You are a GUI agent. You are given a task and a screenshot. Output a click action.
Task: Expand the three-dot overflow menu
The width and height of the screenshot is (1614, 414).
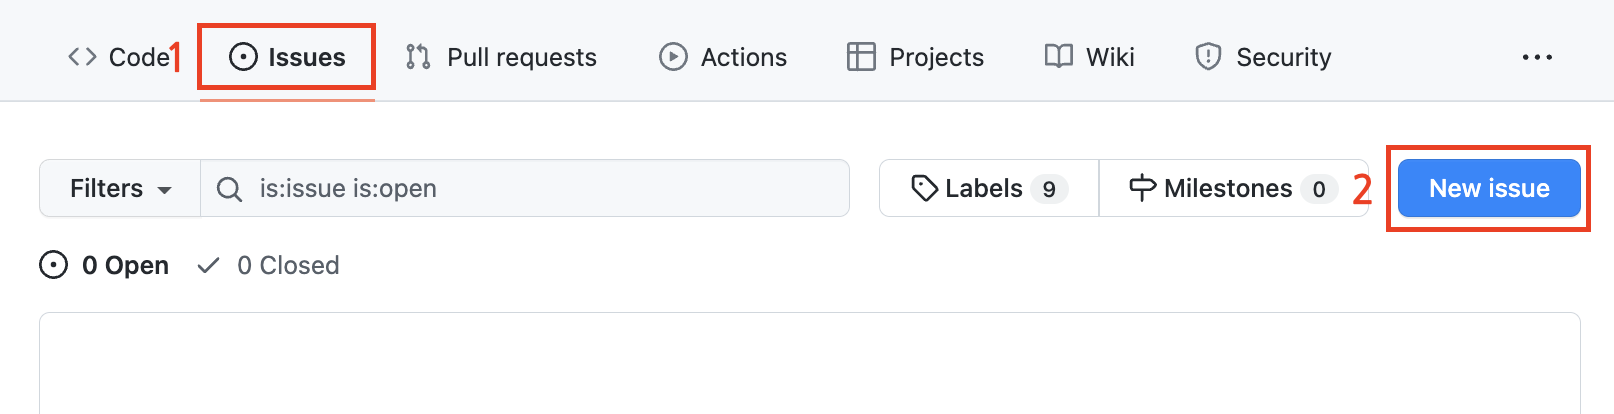click(1537, 57)
